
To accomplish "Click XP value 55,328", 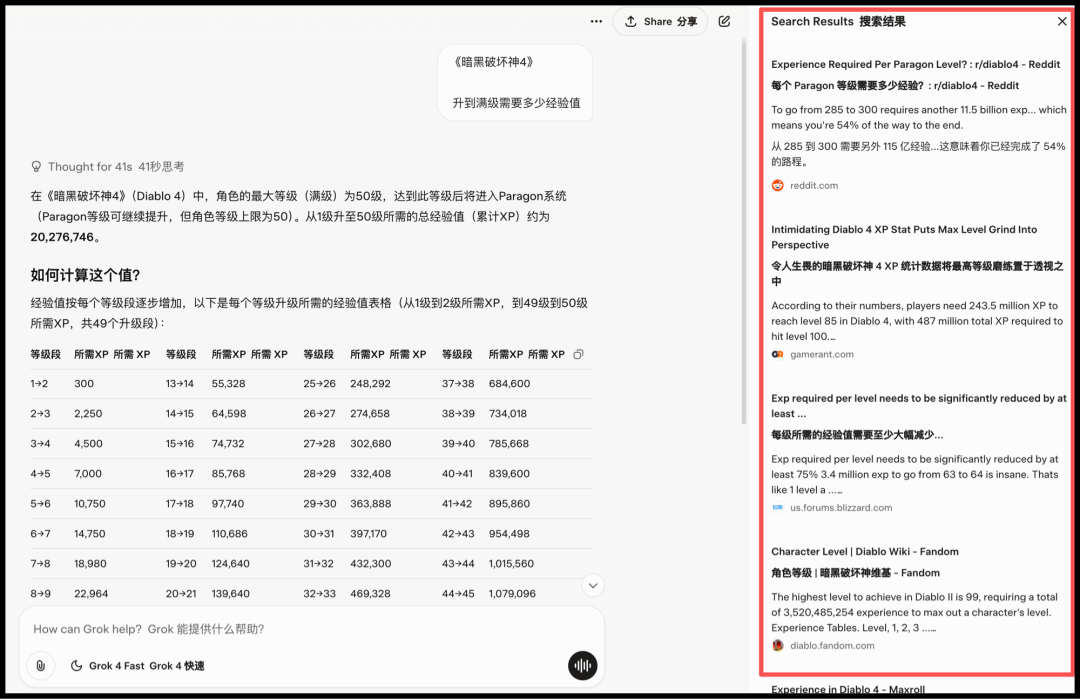I will (229, 384).
